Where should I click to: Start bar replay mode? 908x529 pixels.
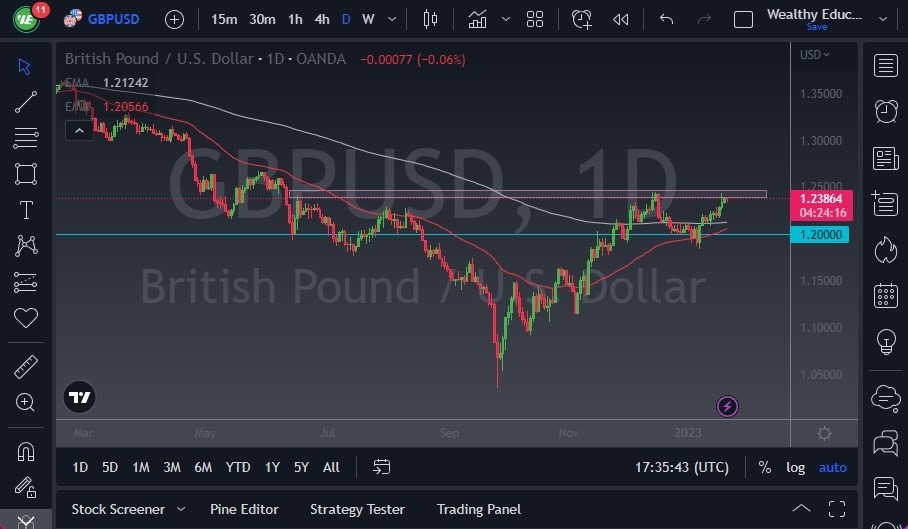coord(621,20)
